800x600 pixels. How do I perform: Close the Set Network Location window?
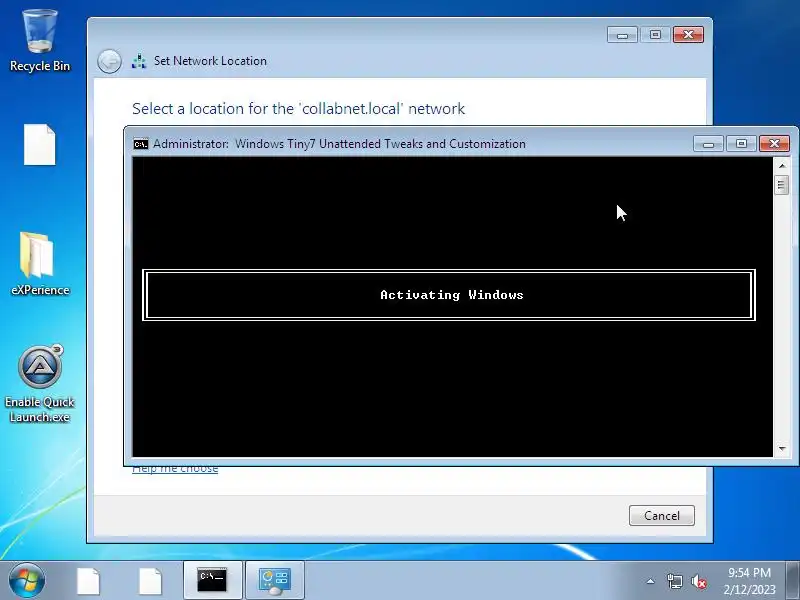pos(689,35)
